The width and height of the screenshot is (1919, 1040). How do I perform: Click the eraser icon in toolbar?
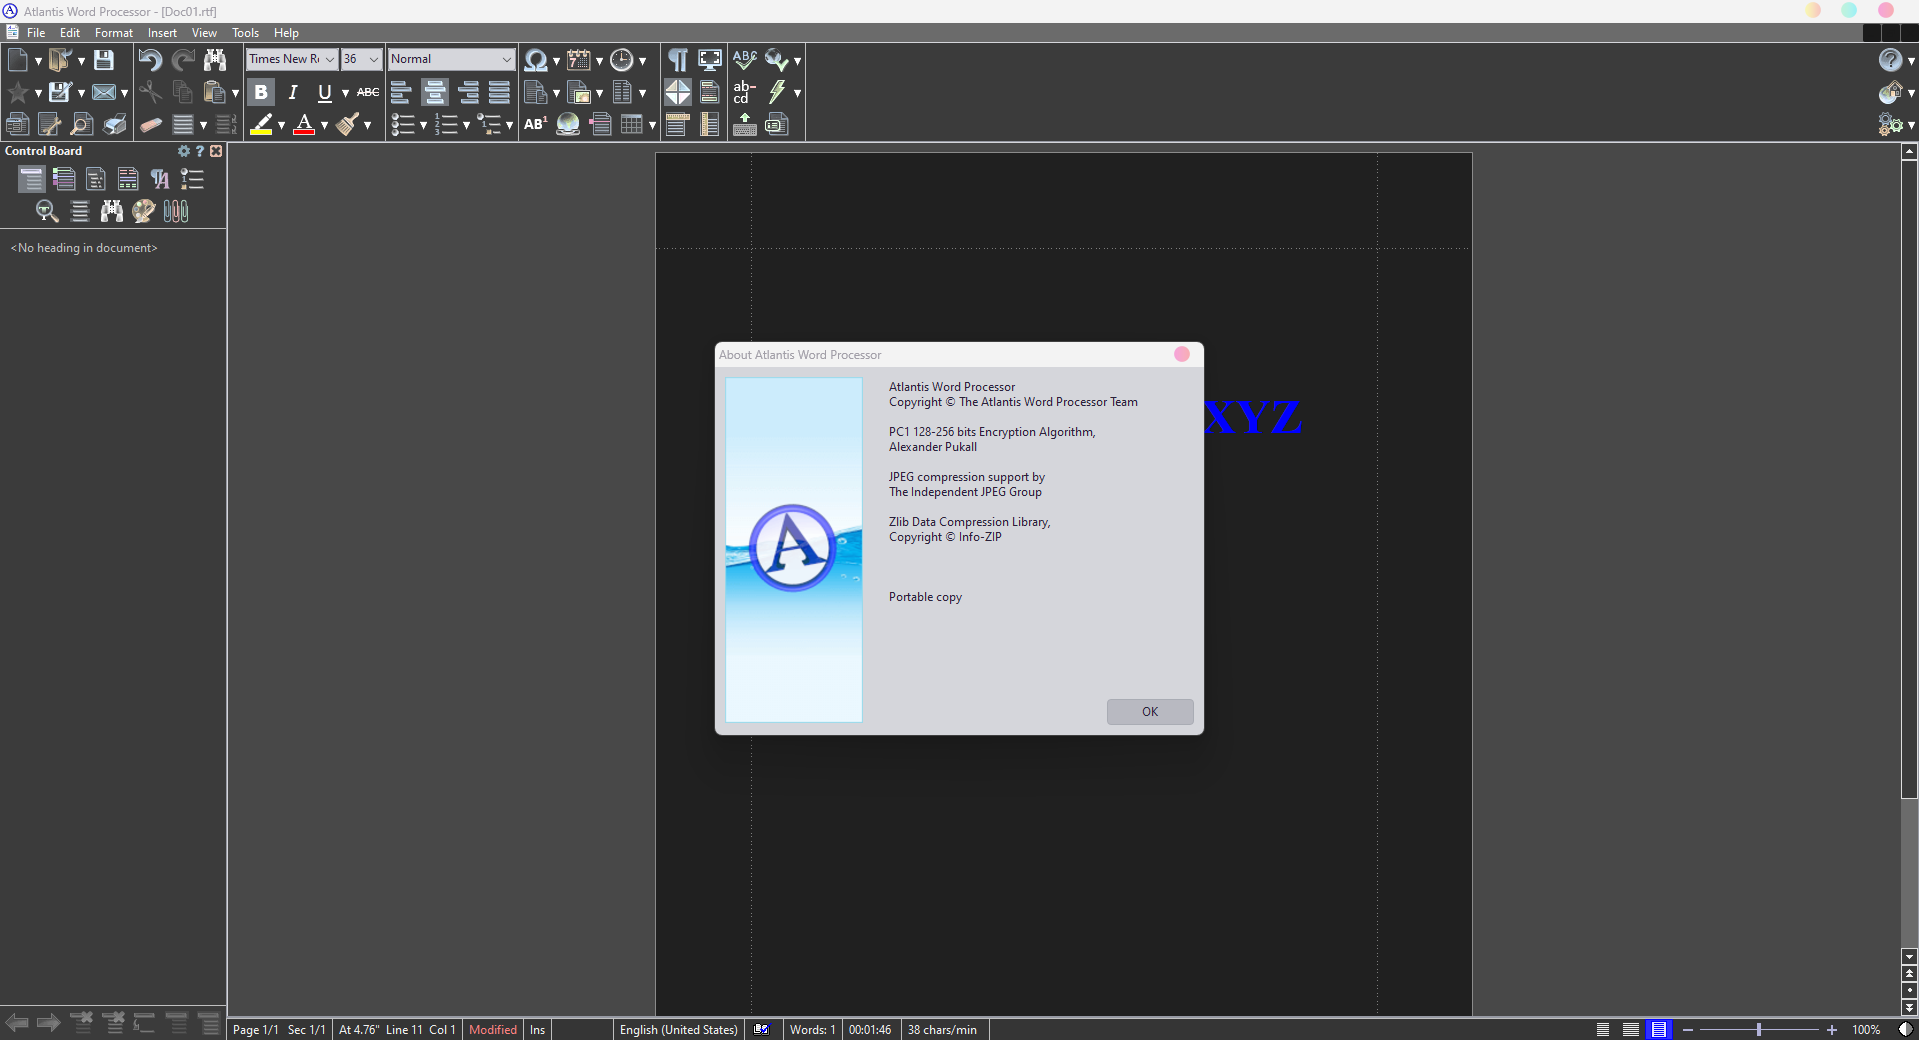point(150,125)
